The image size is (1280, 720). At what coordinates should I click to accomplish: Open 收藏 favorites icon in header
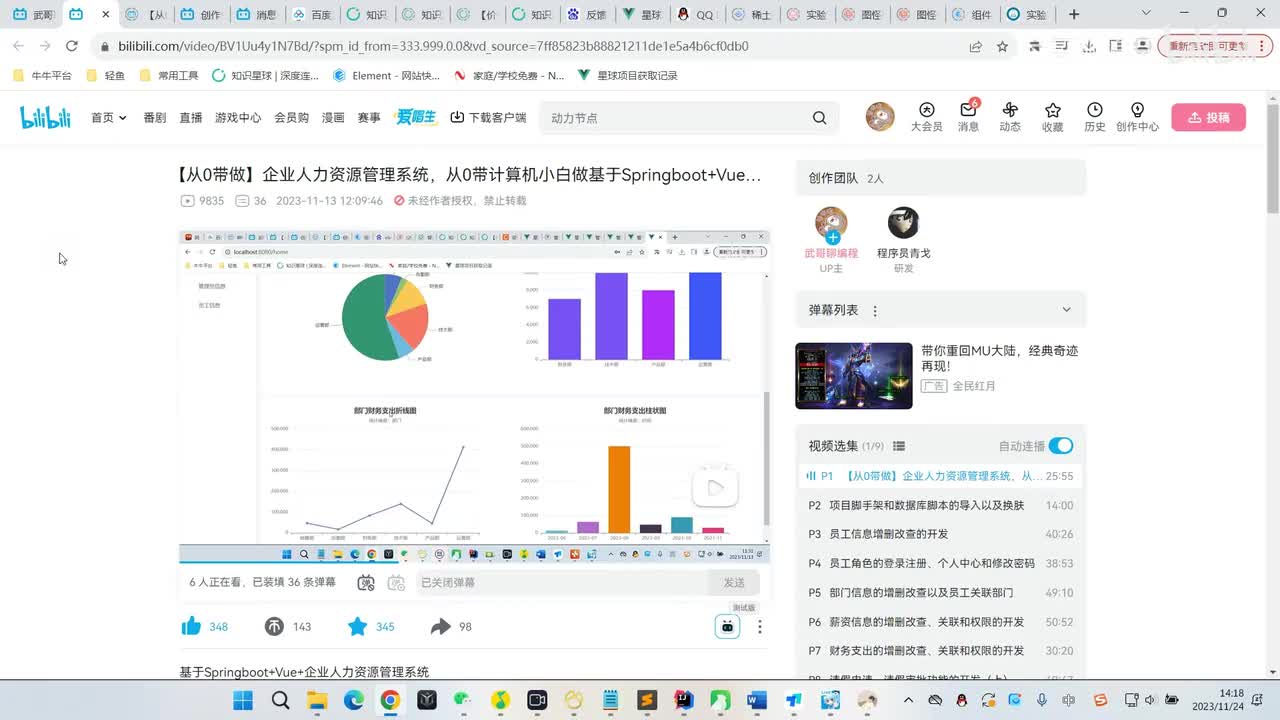pos(1052,117)
